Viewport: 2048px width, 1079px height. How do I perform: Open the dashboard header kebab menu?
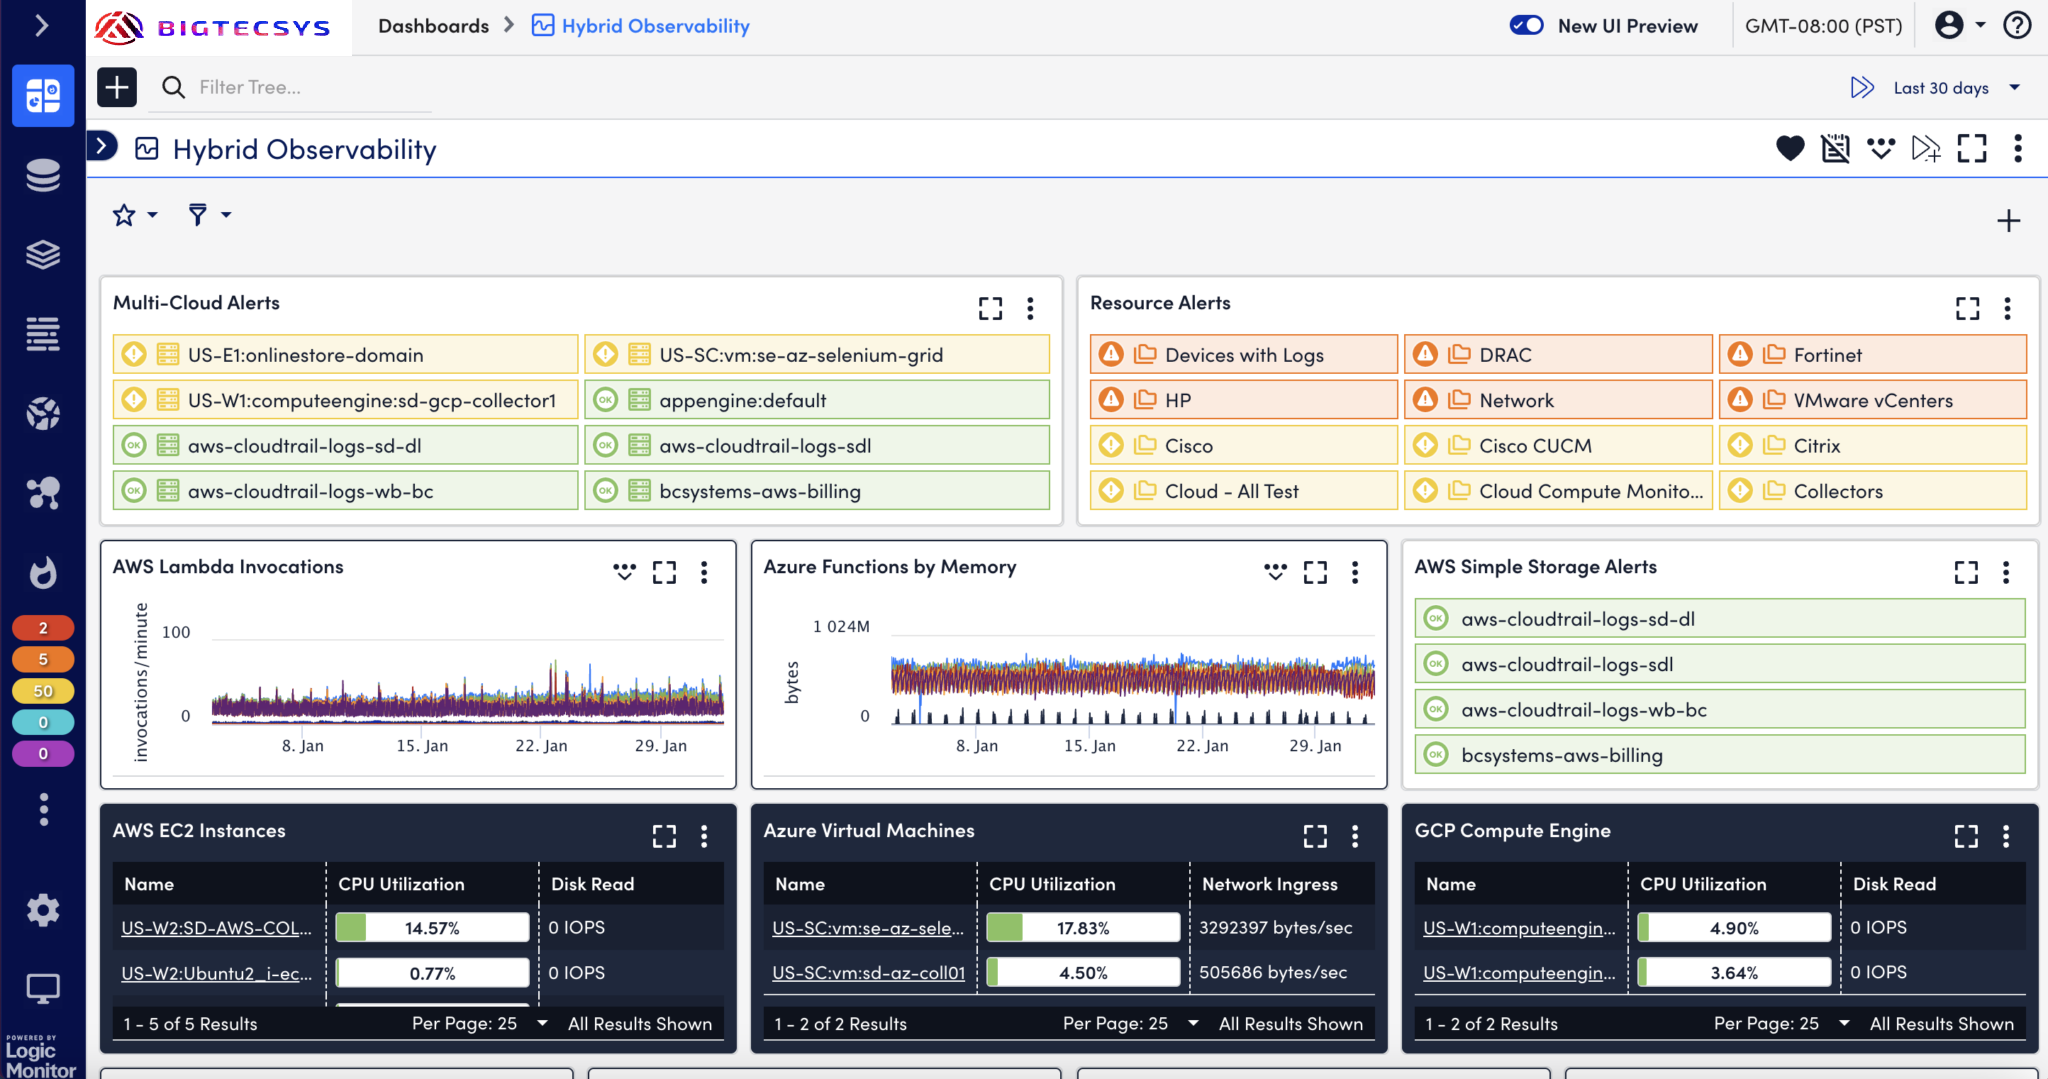(2018, 149)
